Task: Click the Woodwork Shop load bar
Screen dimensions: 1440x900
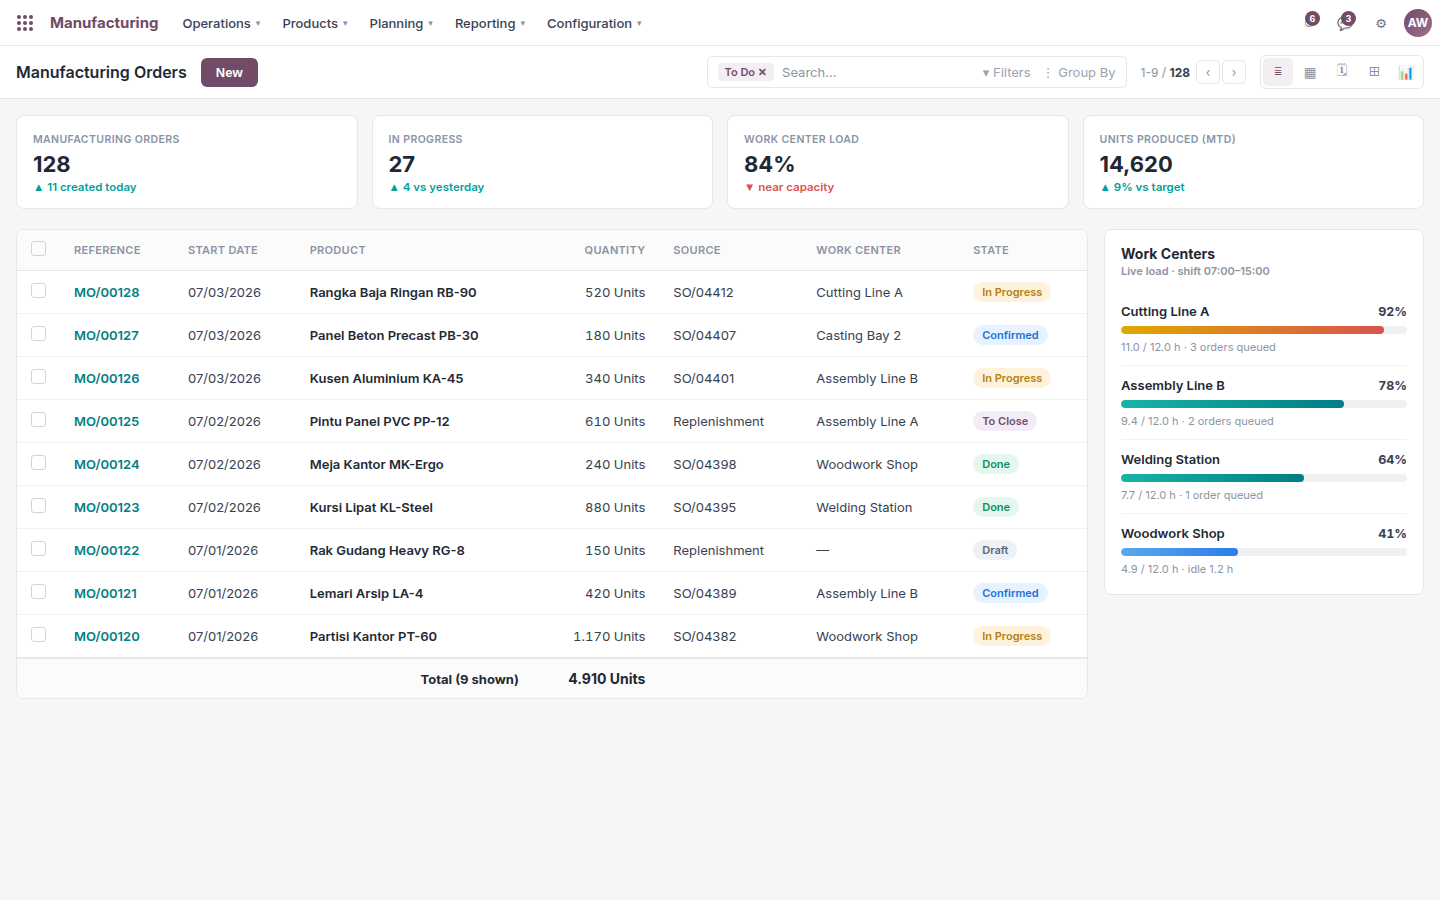Action: (x=1264, y=552)
